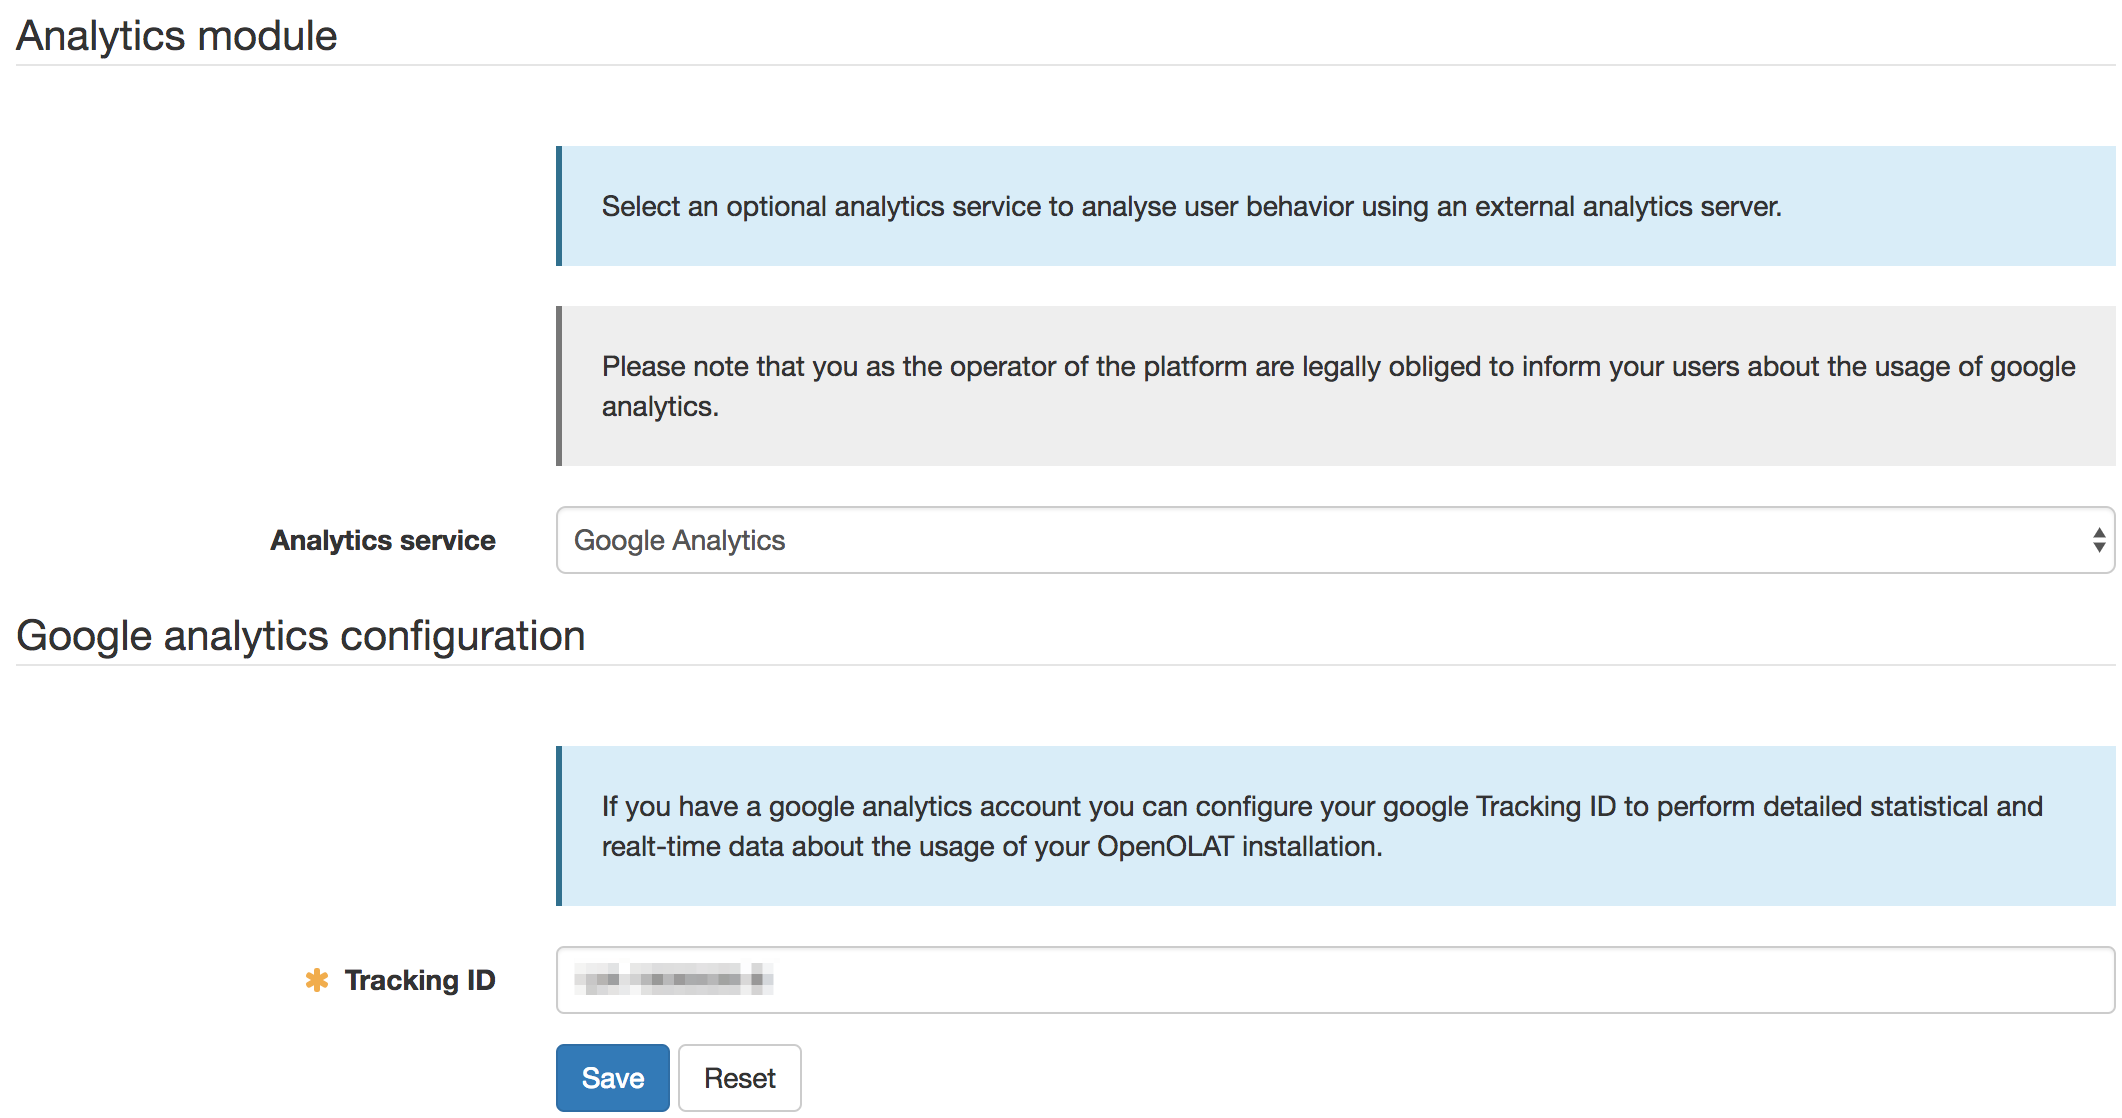This screenshot has width=2122, height=1118.
Task: Click the "Tracking ID" field label
Action: 420,980
